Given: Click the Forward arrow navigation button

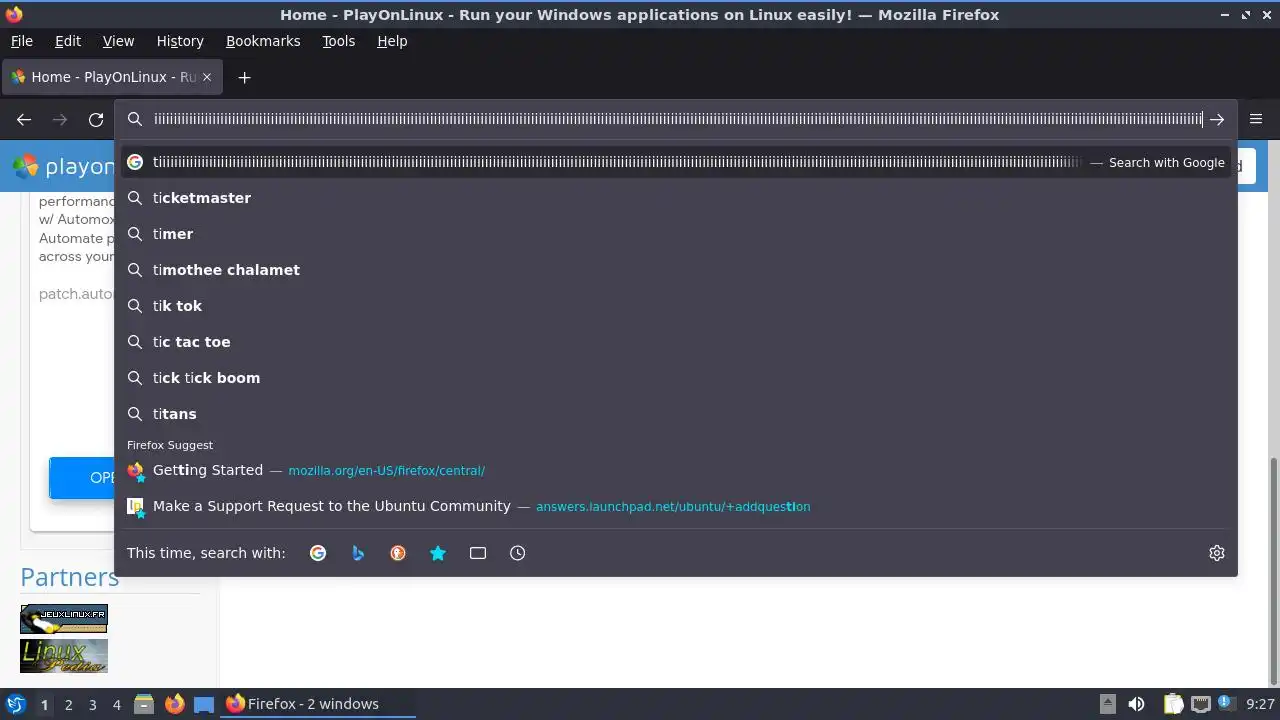Looking at the screenshot, I should (x=60, y=119).
